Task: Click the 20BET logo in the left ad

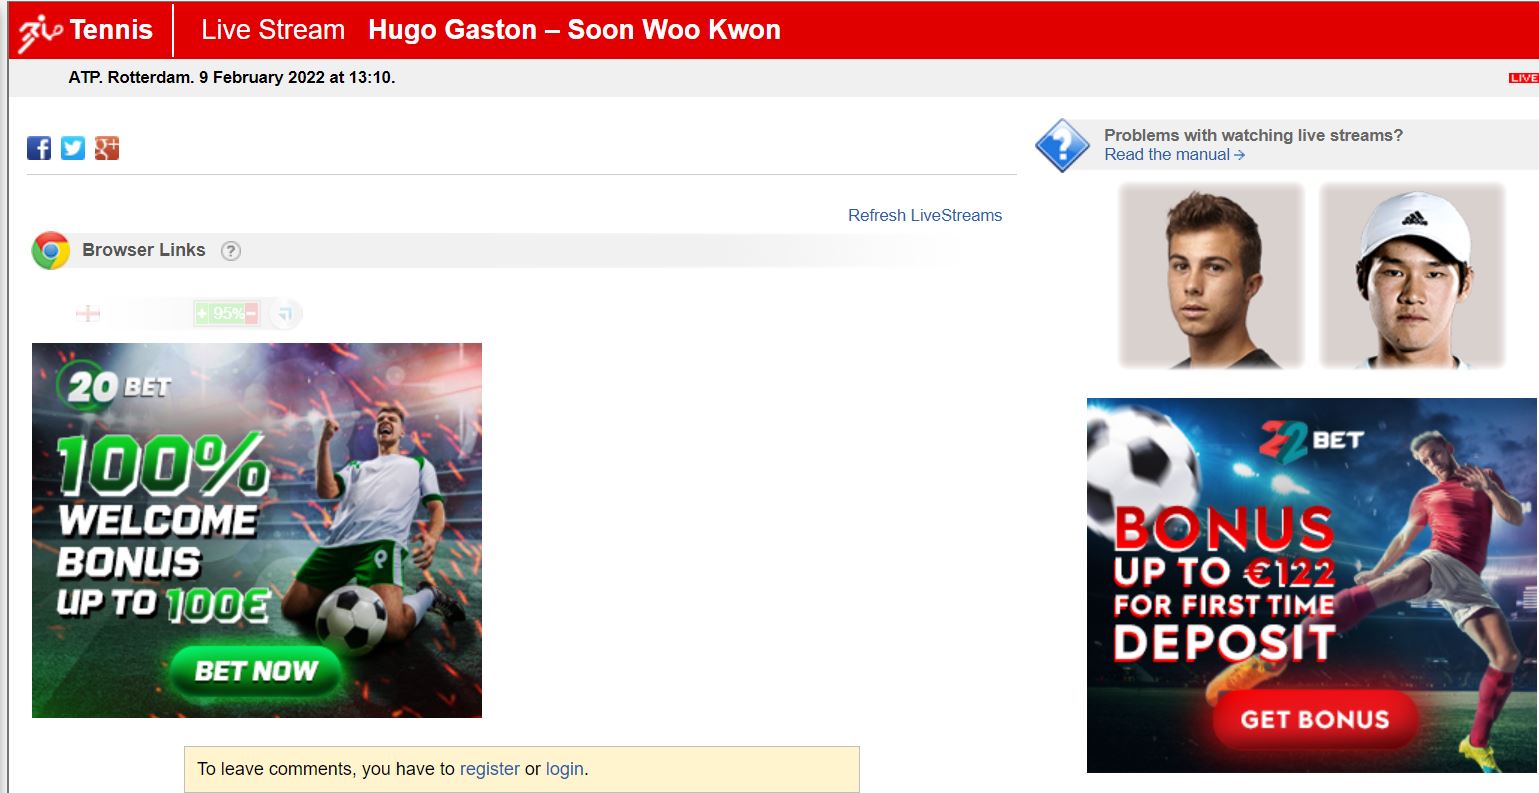Action: pos(115,385)
